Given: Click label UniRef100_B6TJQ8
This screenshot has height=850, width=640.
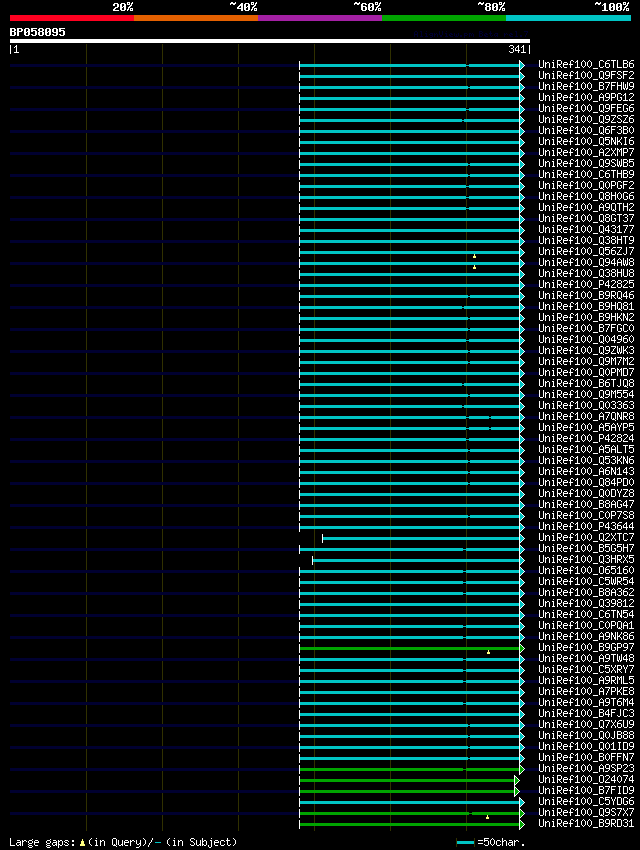Looking at the screenshot, I should pyautogui.click(x=586, y=383).
